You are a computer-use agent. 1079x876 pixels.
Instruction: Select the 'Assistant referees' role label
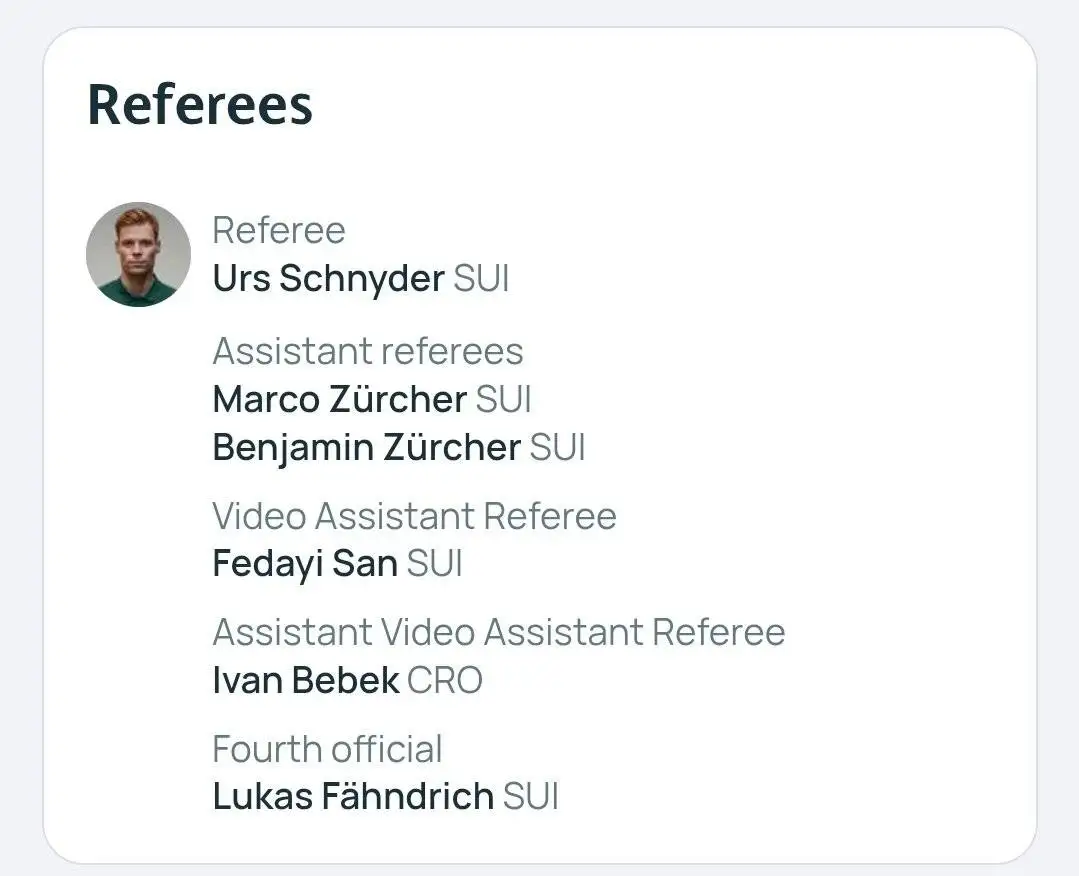[367, 351]
